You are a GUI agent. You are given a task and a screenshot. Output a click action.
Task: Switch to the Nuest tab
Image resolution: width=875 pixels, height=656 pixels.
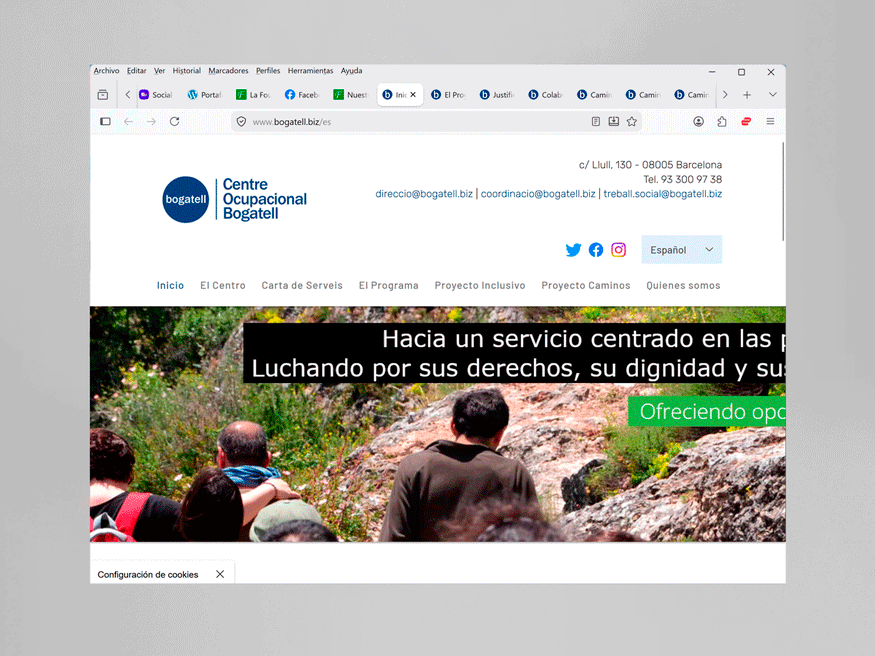pos(350,95)
